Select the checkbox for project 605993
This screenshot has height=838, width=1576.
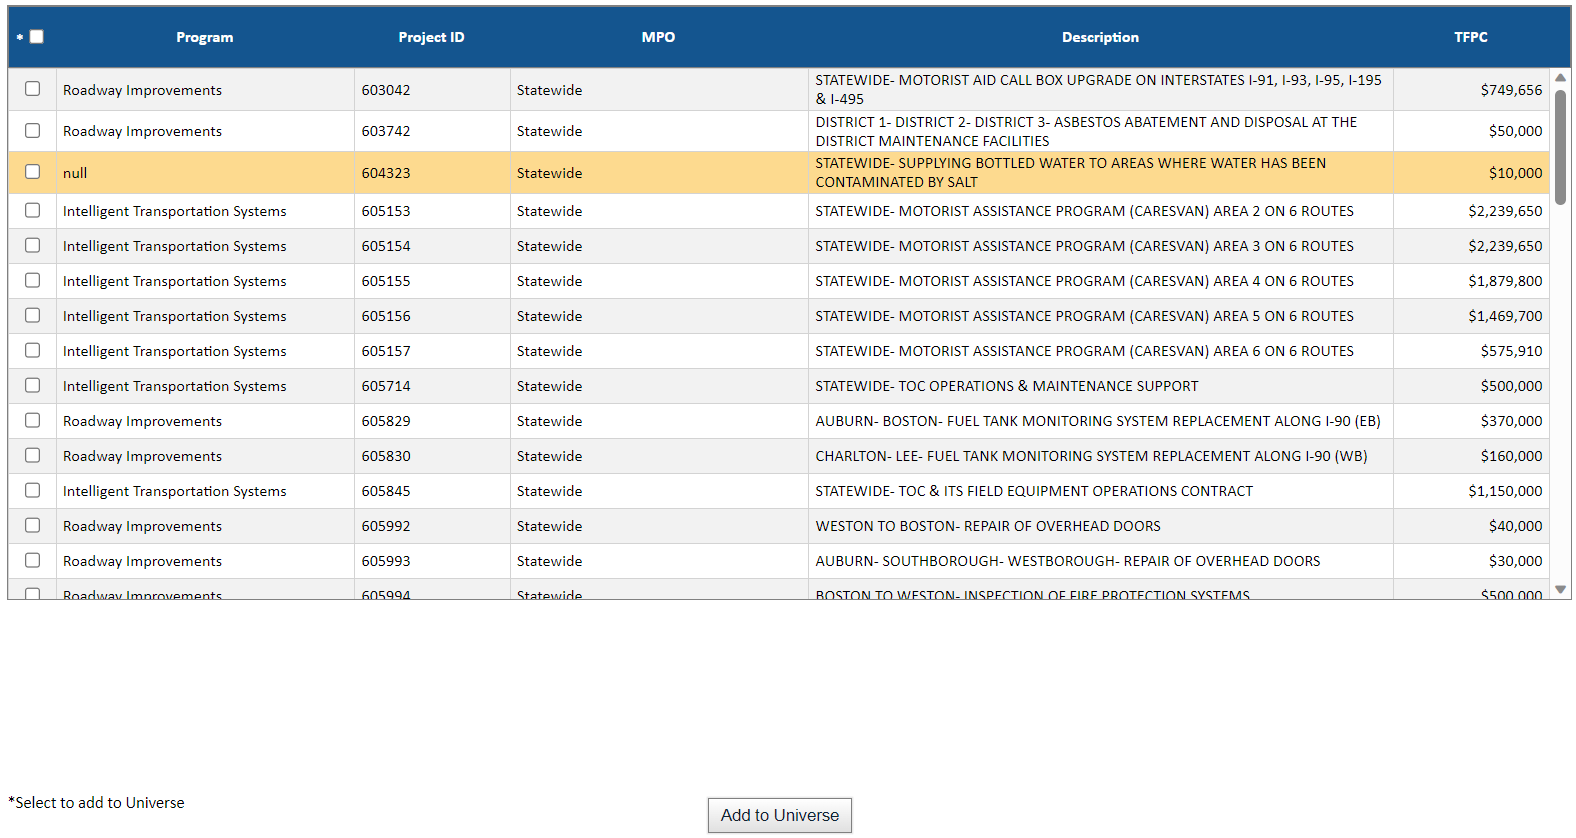coord(33,561)
